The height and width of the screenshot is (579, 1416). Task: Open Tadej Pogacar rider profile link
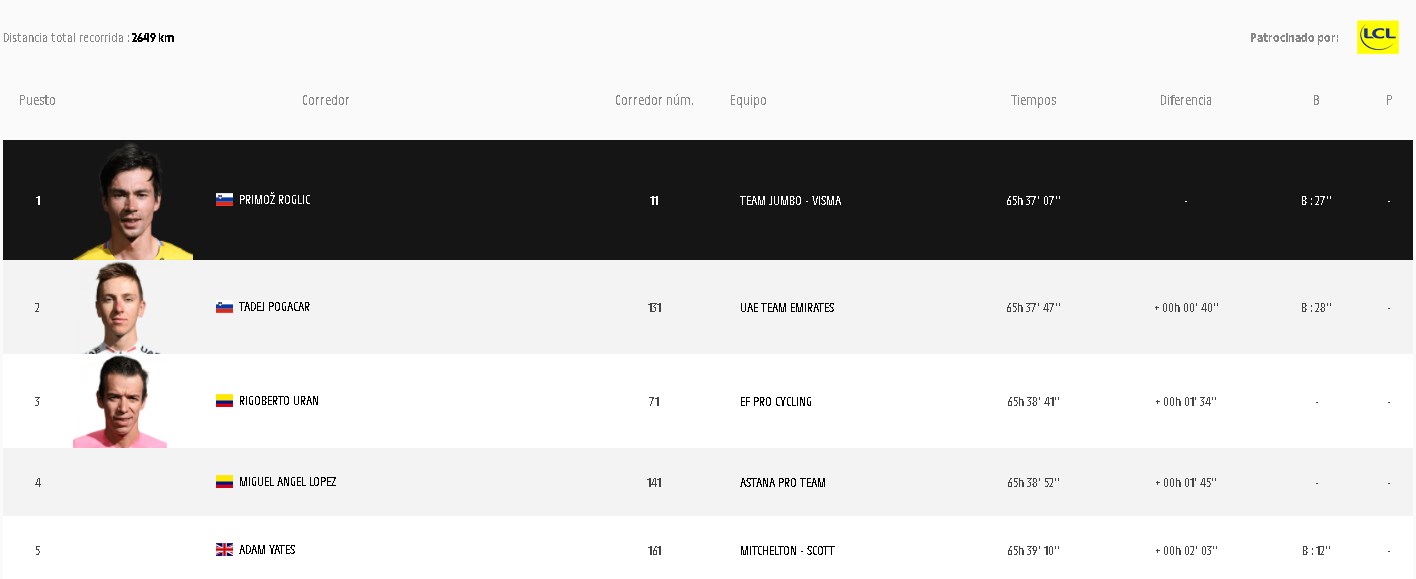[x=274, y=307]
